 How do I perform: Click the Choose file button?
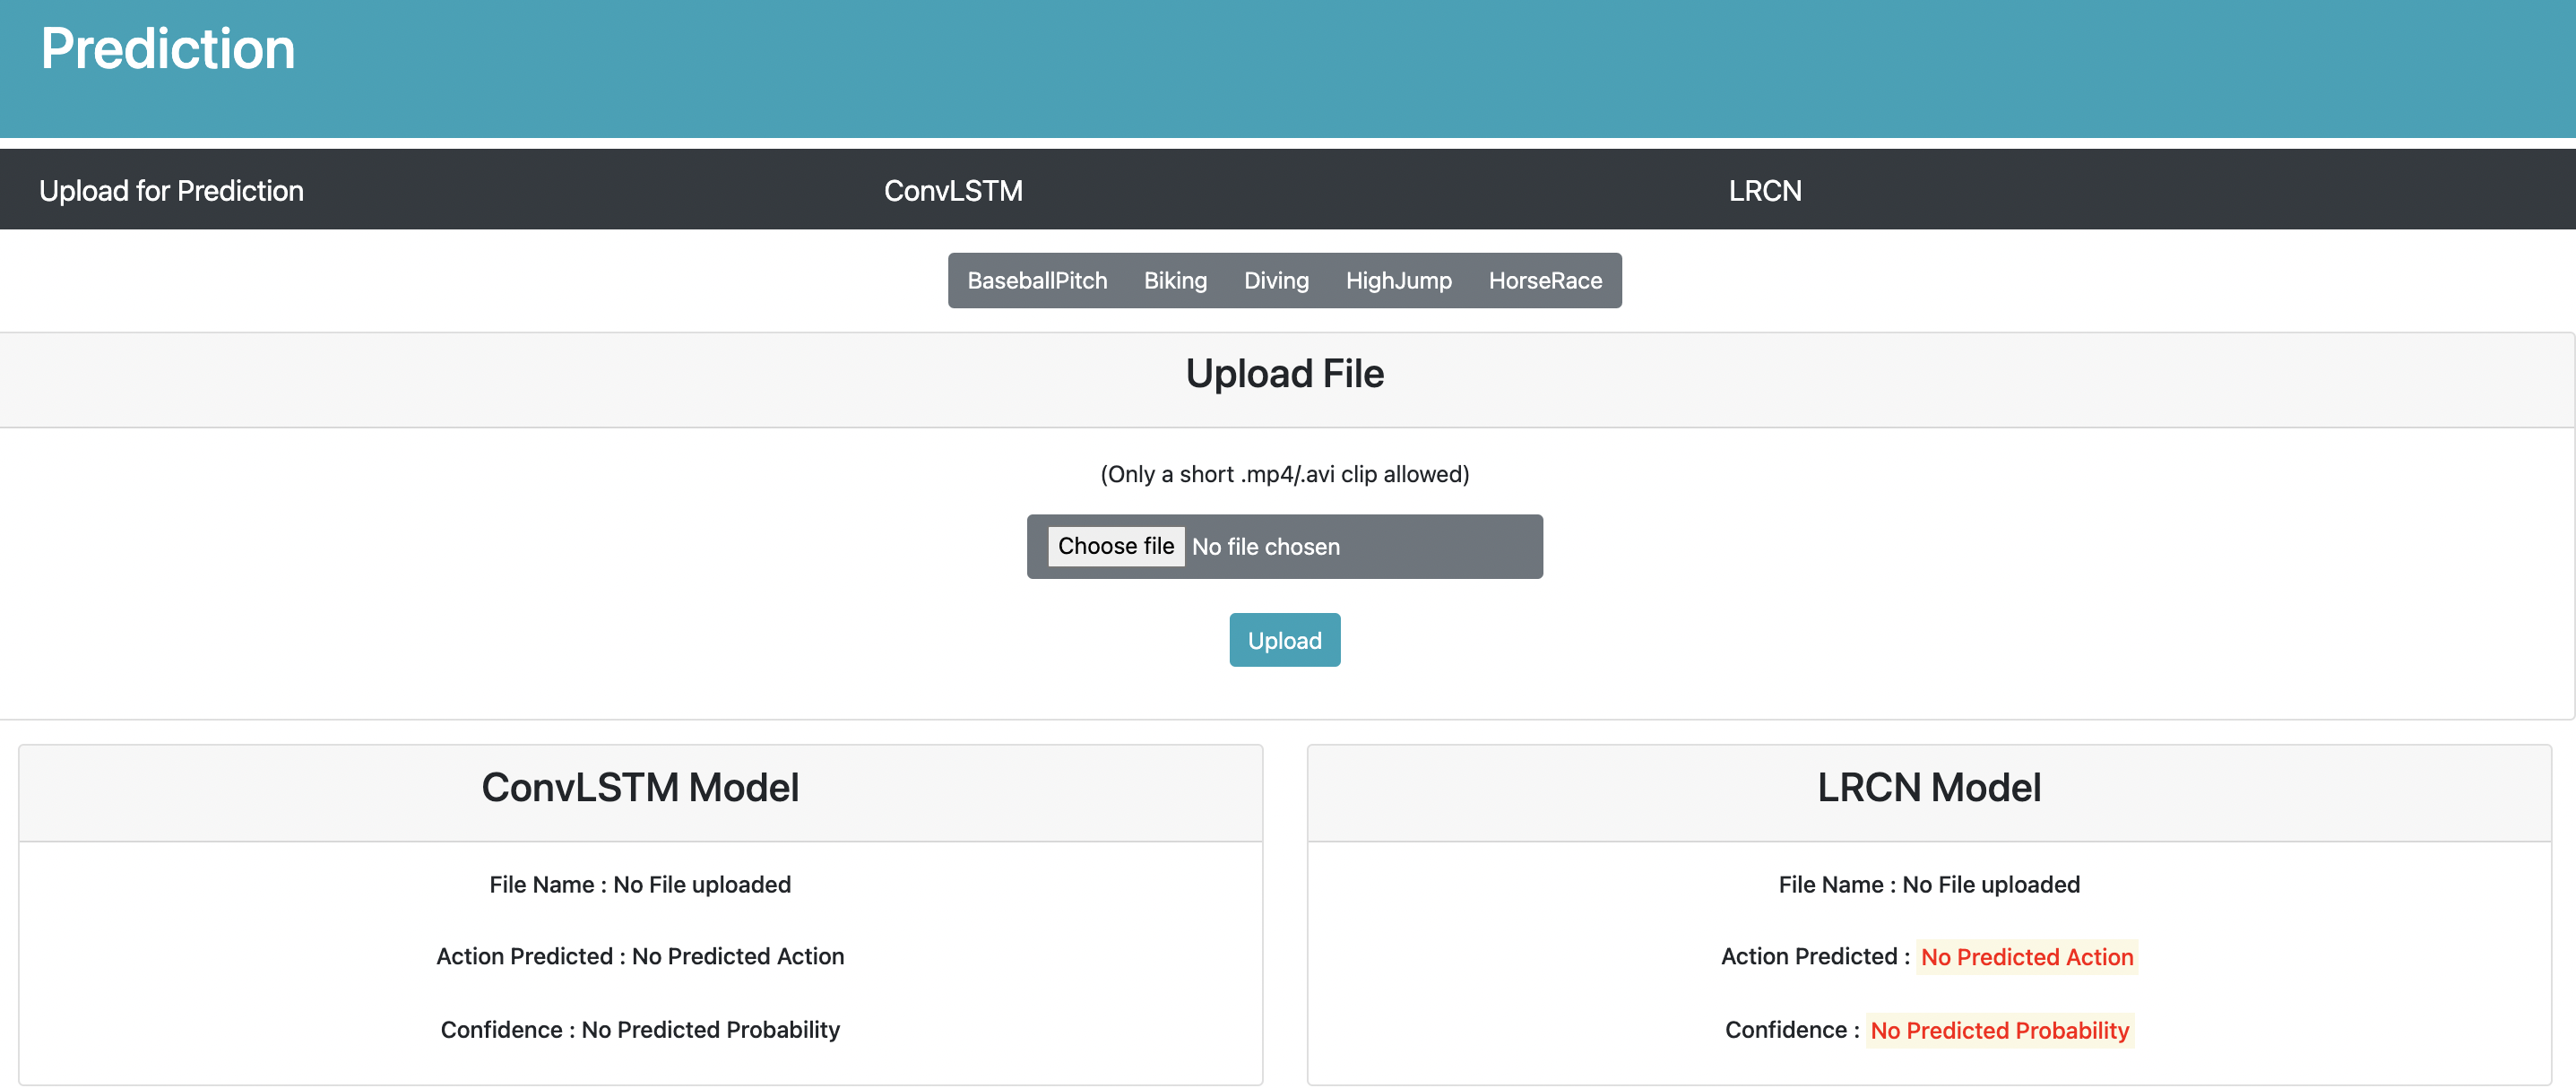[x=1115, y=546]
